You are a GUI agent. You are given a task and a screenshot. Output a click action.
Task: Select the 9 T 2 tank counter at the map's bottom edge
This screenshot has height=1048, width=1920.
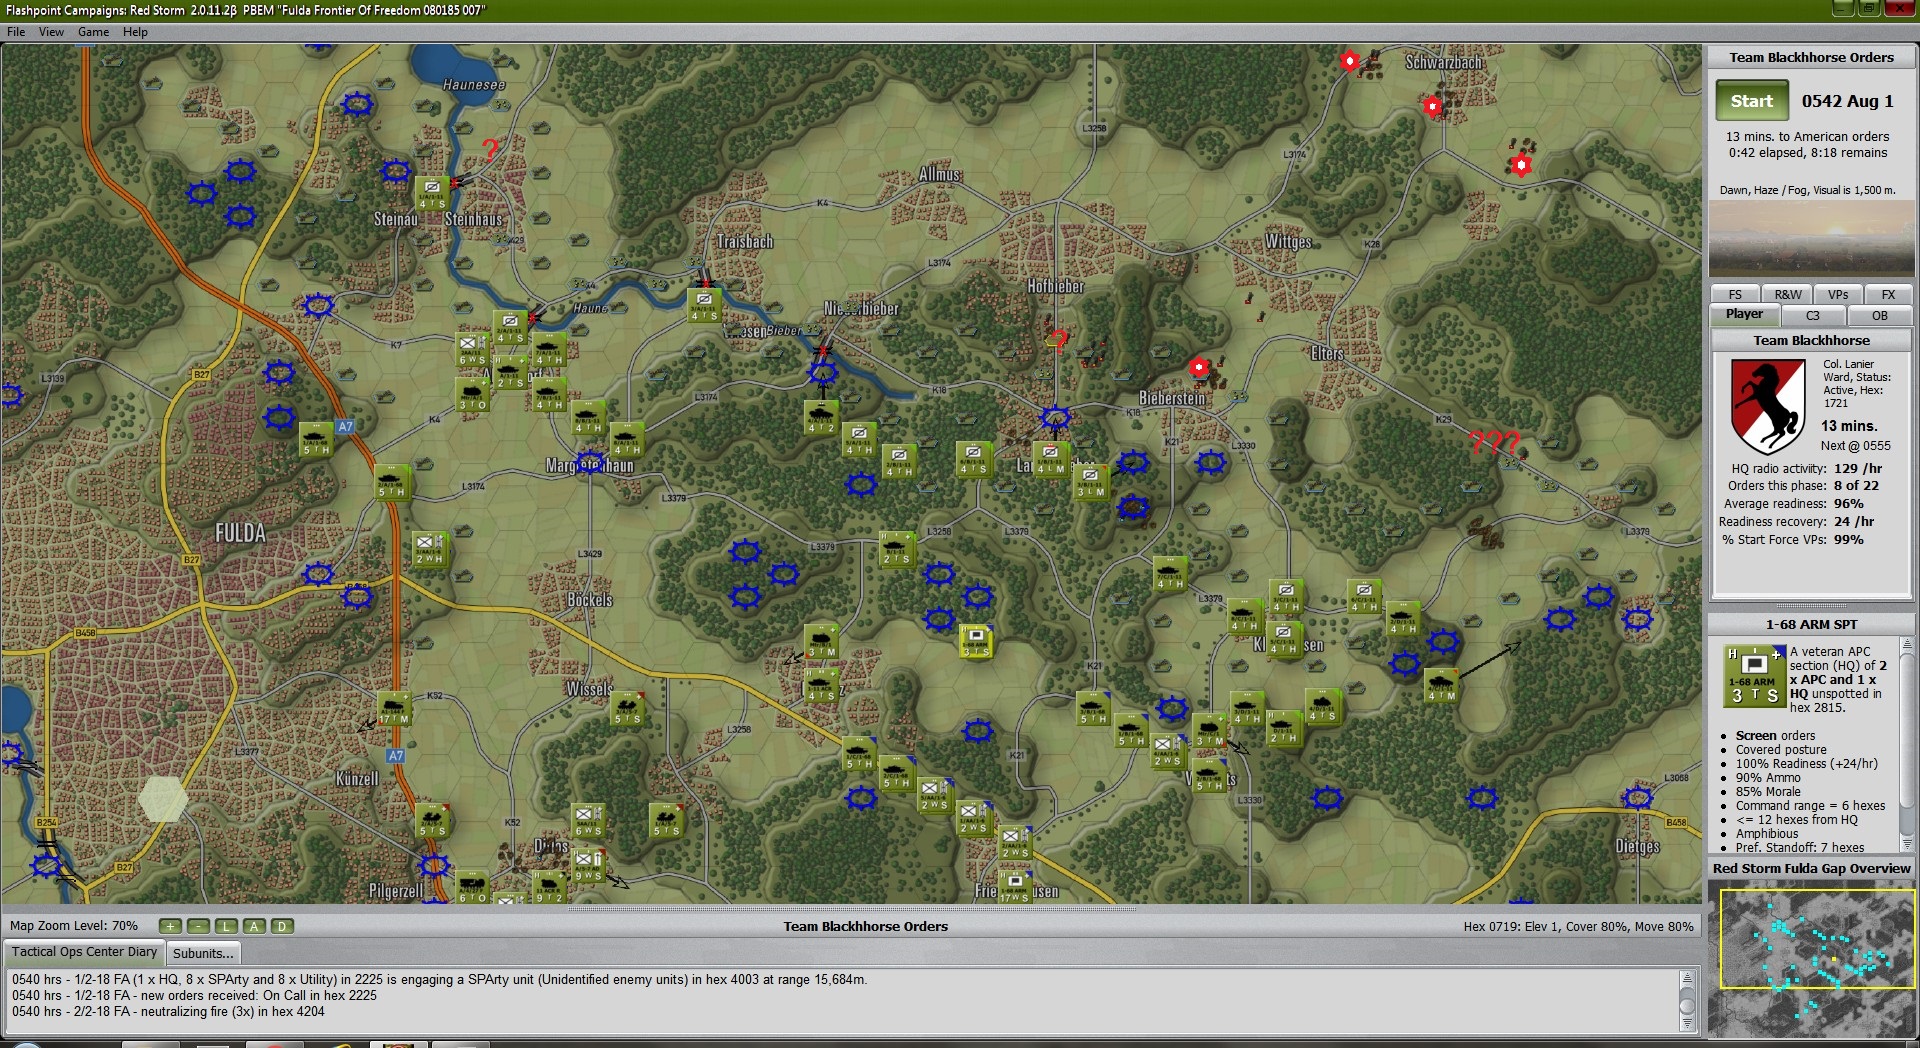(548, 887)
